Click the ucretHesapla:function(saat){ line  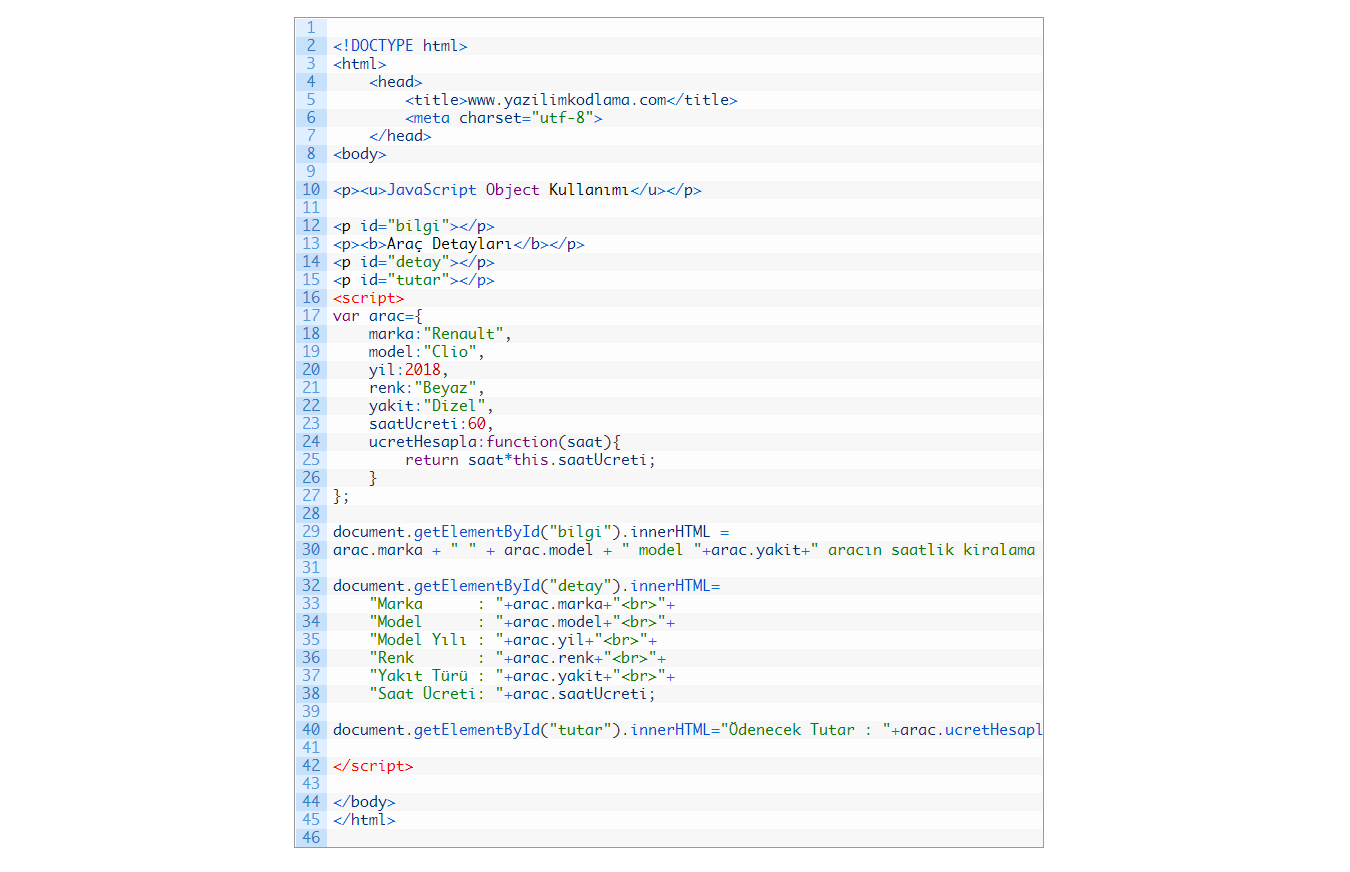pos(495,442)
